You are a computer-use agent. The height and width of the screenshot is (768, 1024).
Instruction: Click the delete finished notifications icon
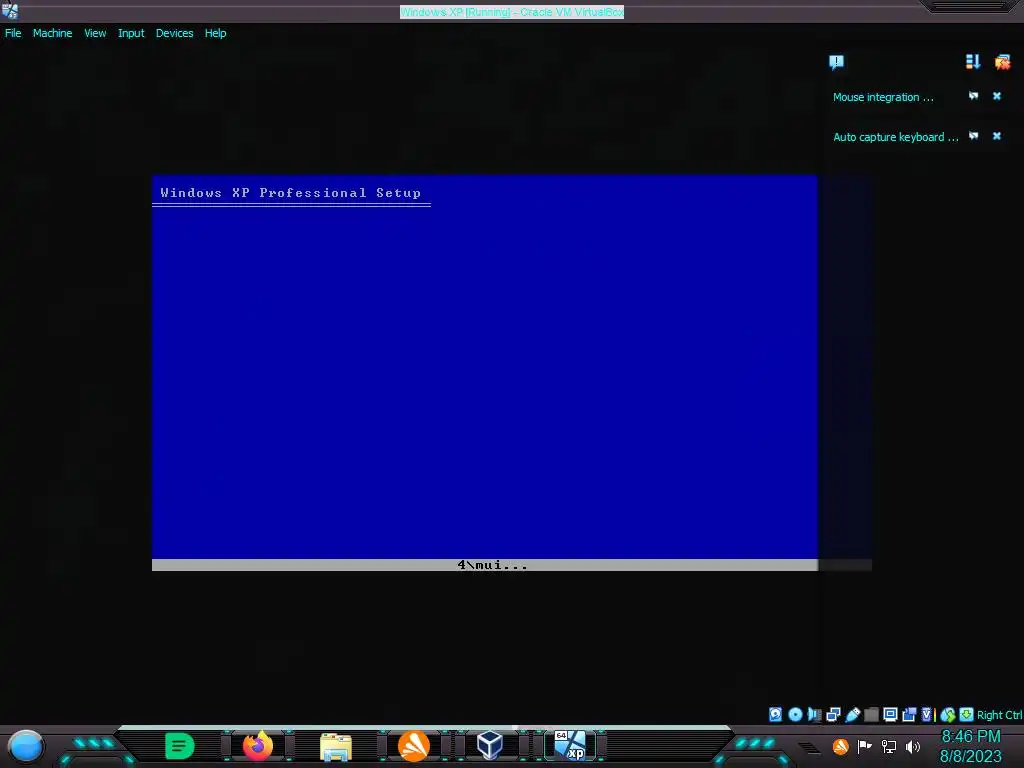(1002, 62)
